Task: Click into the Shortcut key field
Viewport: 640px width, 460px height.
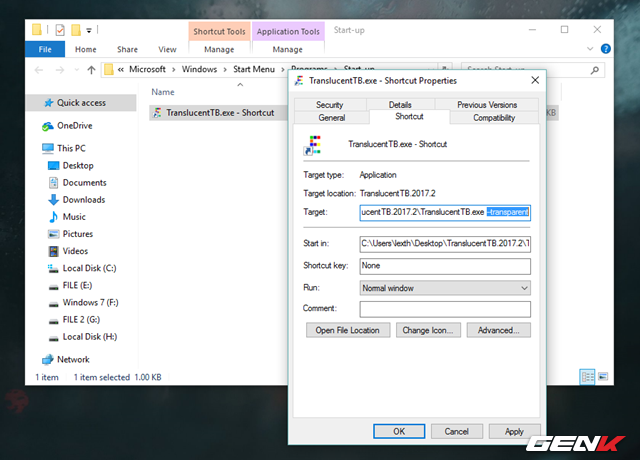Action: [x=445, y=266]
